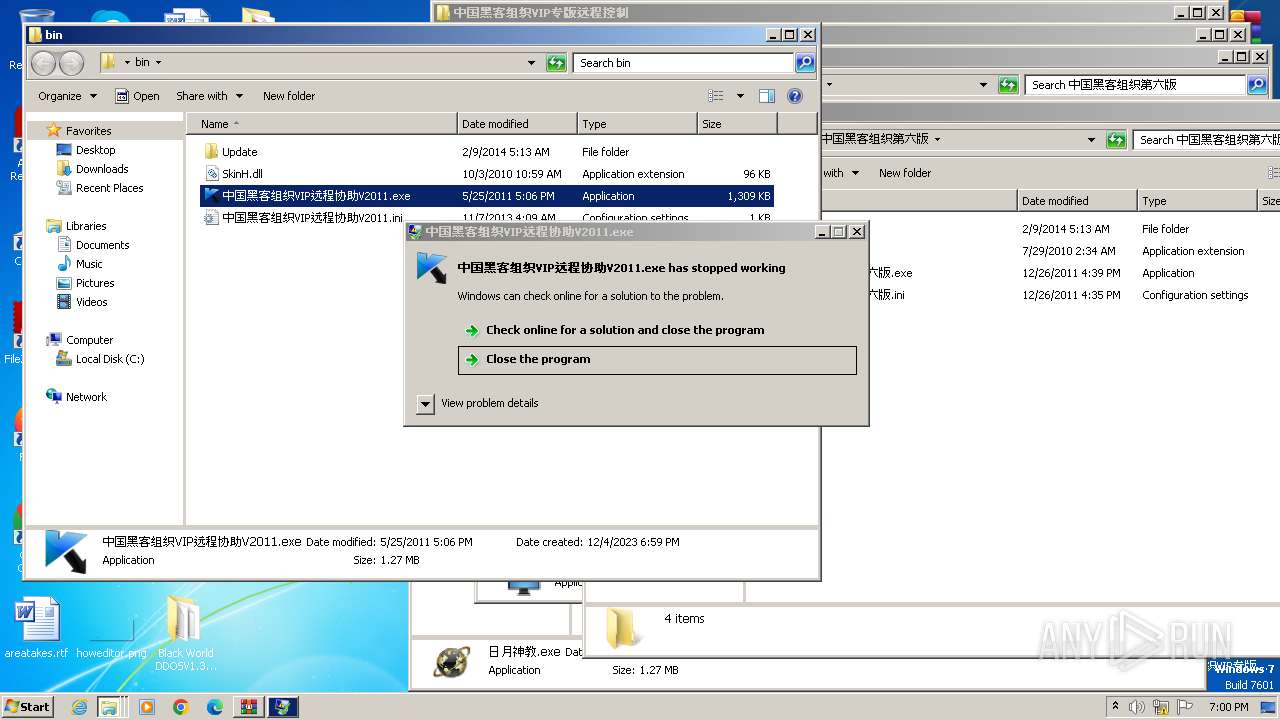Choose Check online for a solution

coord(625,330)
